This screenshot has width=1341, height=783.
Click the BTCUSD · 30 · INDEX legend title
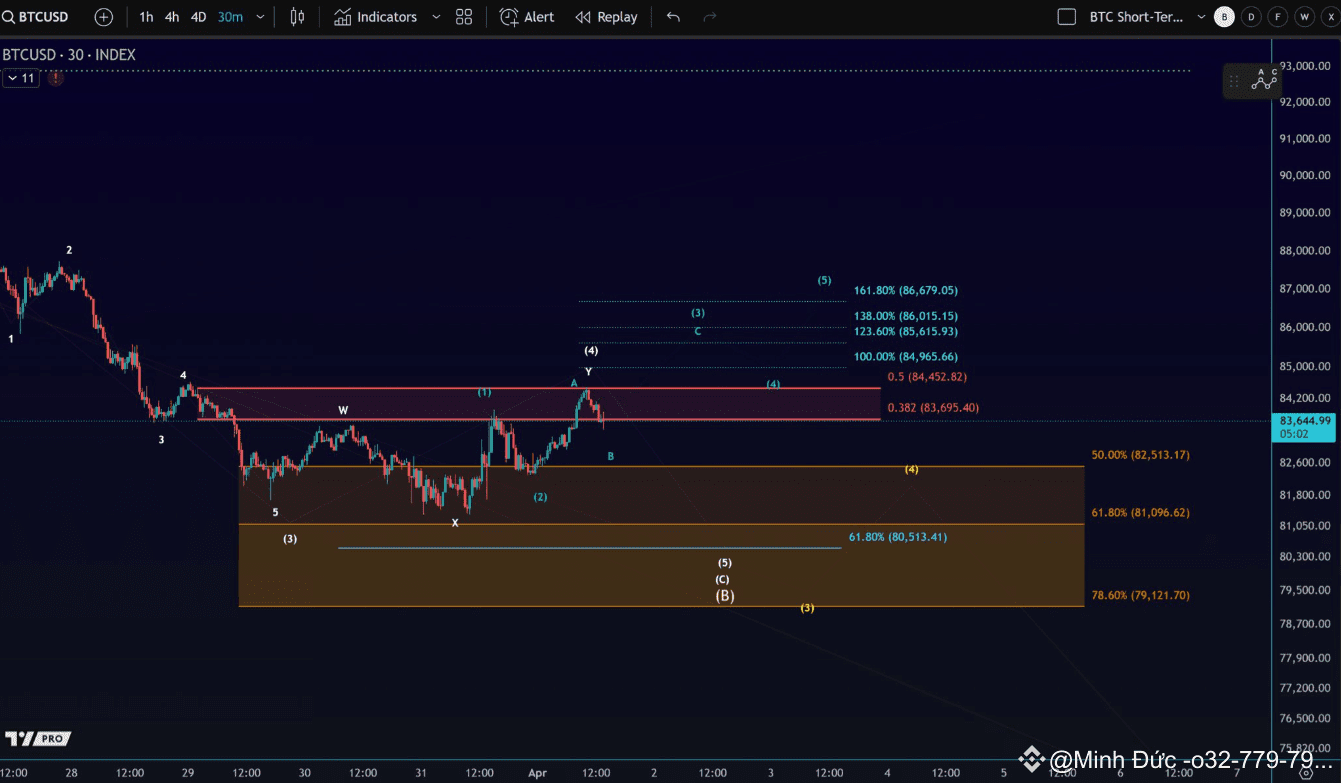coord(69,55)
